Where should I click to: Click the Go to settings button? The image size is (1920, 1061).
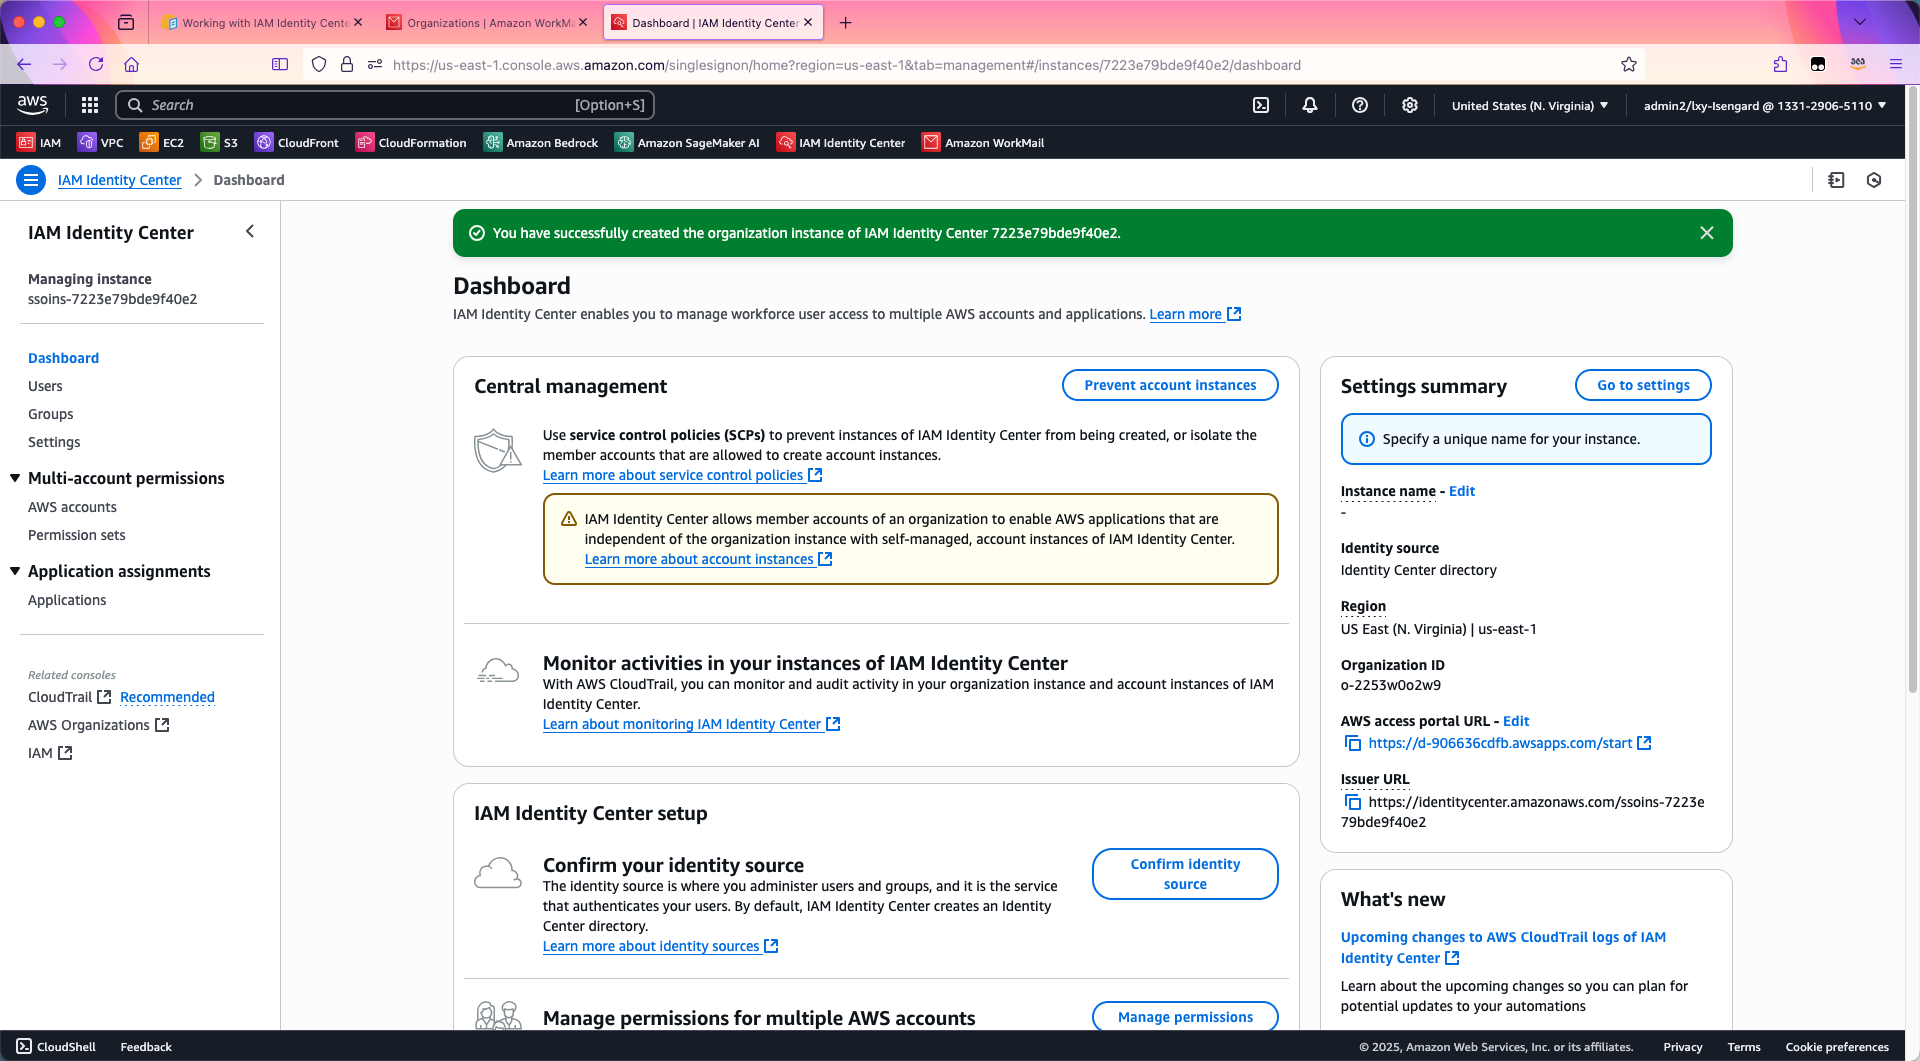click(1643, 385)
